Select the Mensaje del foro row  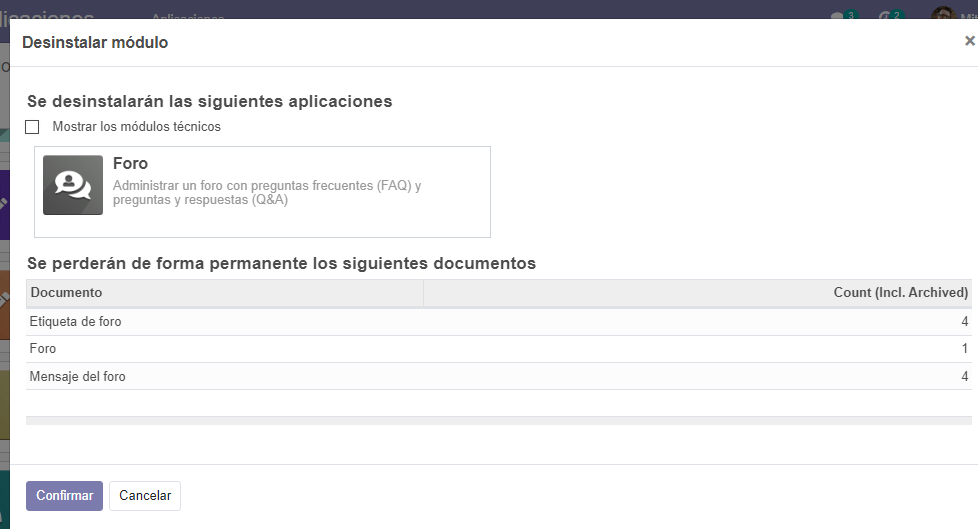click(x=78, y=377)
